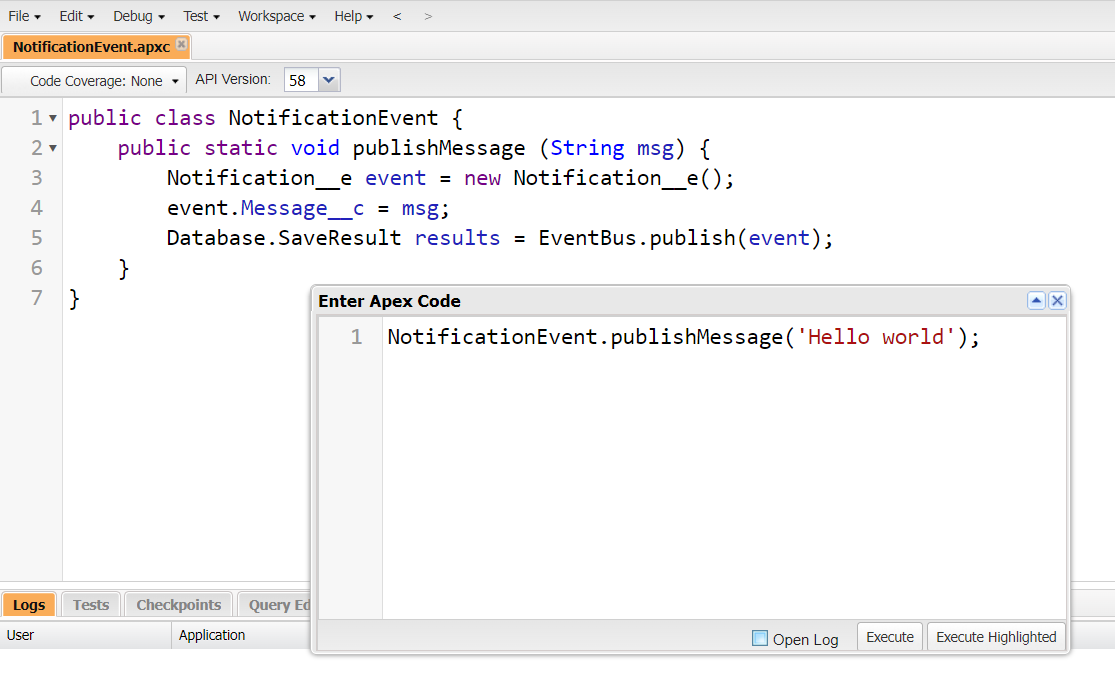The image size is (1115, 692).
Task: Select the NotificationEvent.apxc tab
Action: [x=91, y=47]
